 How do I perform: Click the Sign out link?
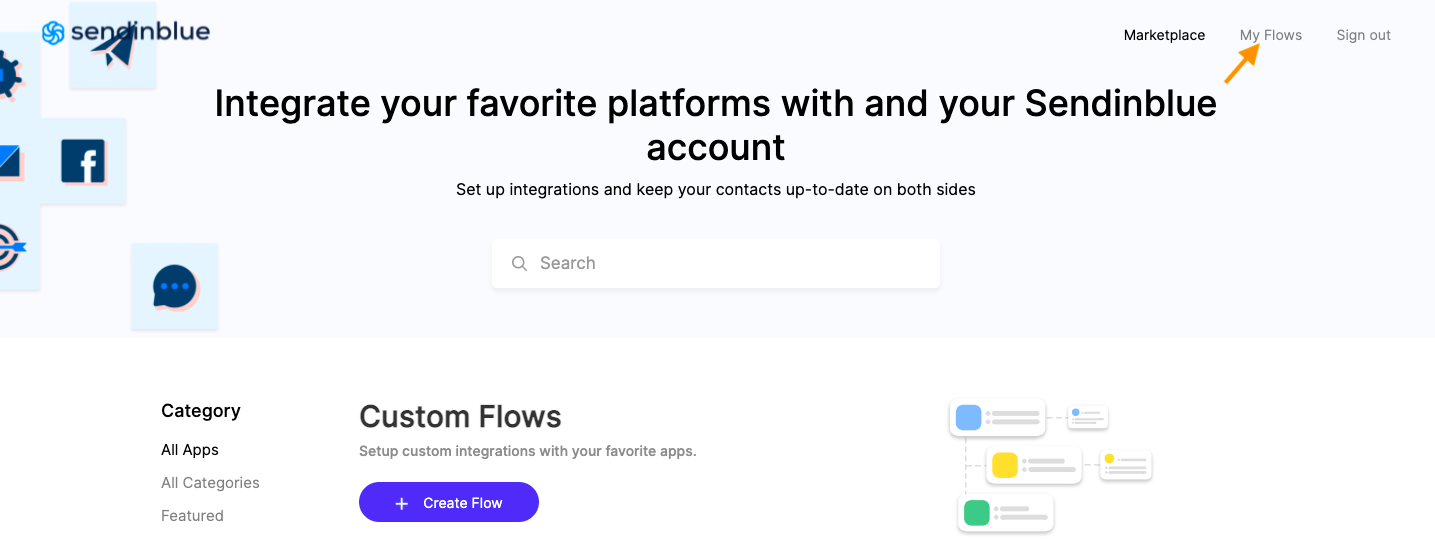point(1363,35)
